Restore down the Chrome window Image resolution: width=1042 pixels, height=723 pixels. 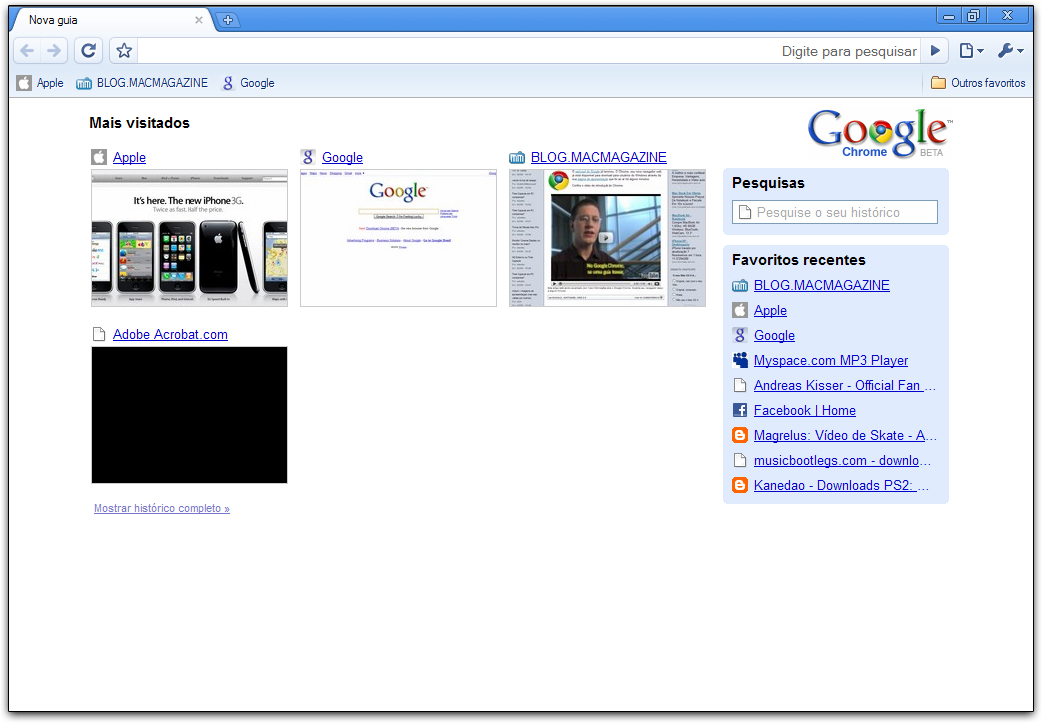[974, 16]
